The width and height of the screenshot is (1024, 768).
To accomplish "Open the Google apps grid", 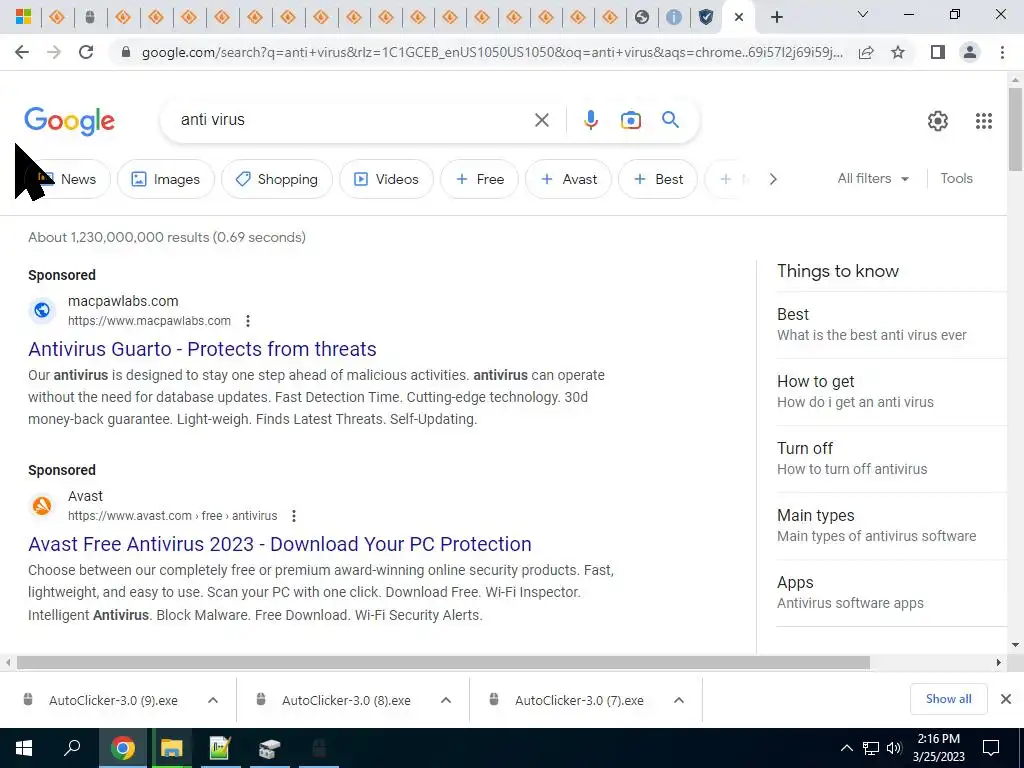I will pos(984,121).
